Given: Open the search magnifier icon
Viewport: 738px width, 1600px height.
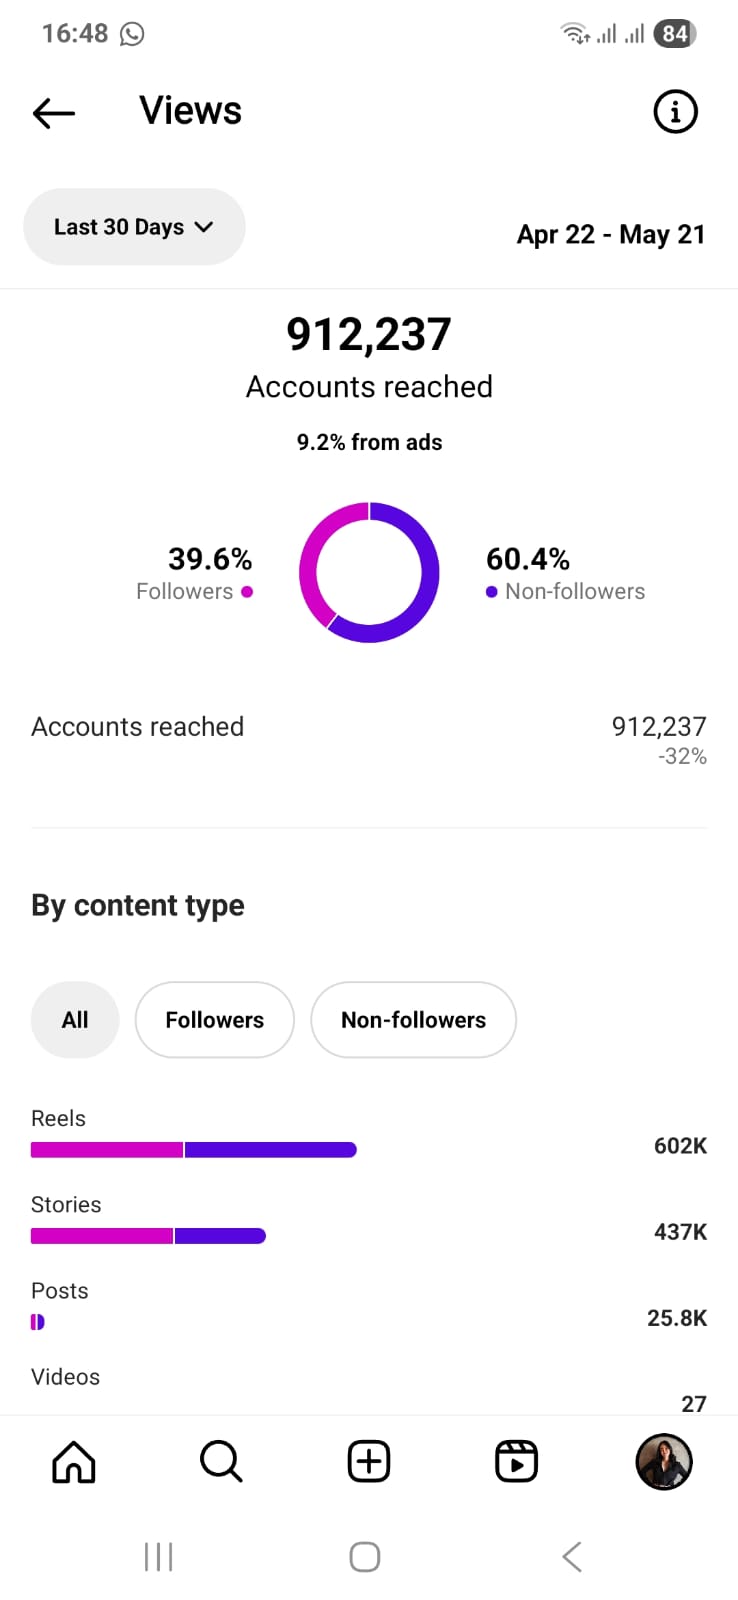Looking at the screenshot, I should pos(221,1462).
